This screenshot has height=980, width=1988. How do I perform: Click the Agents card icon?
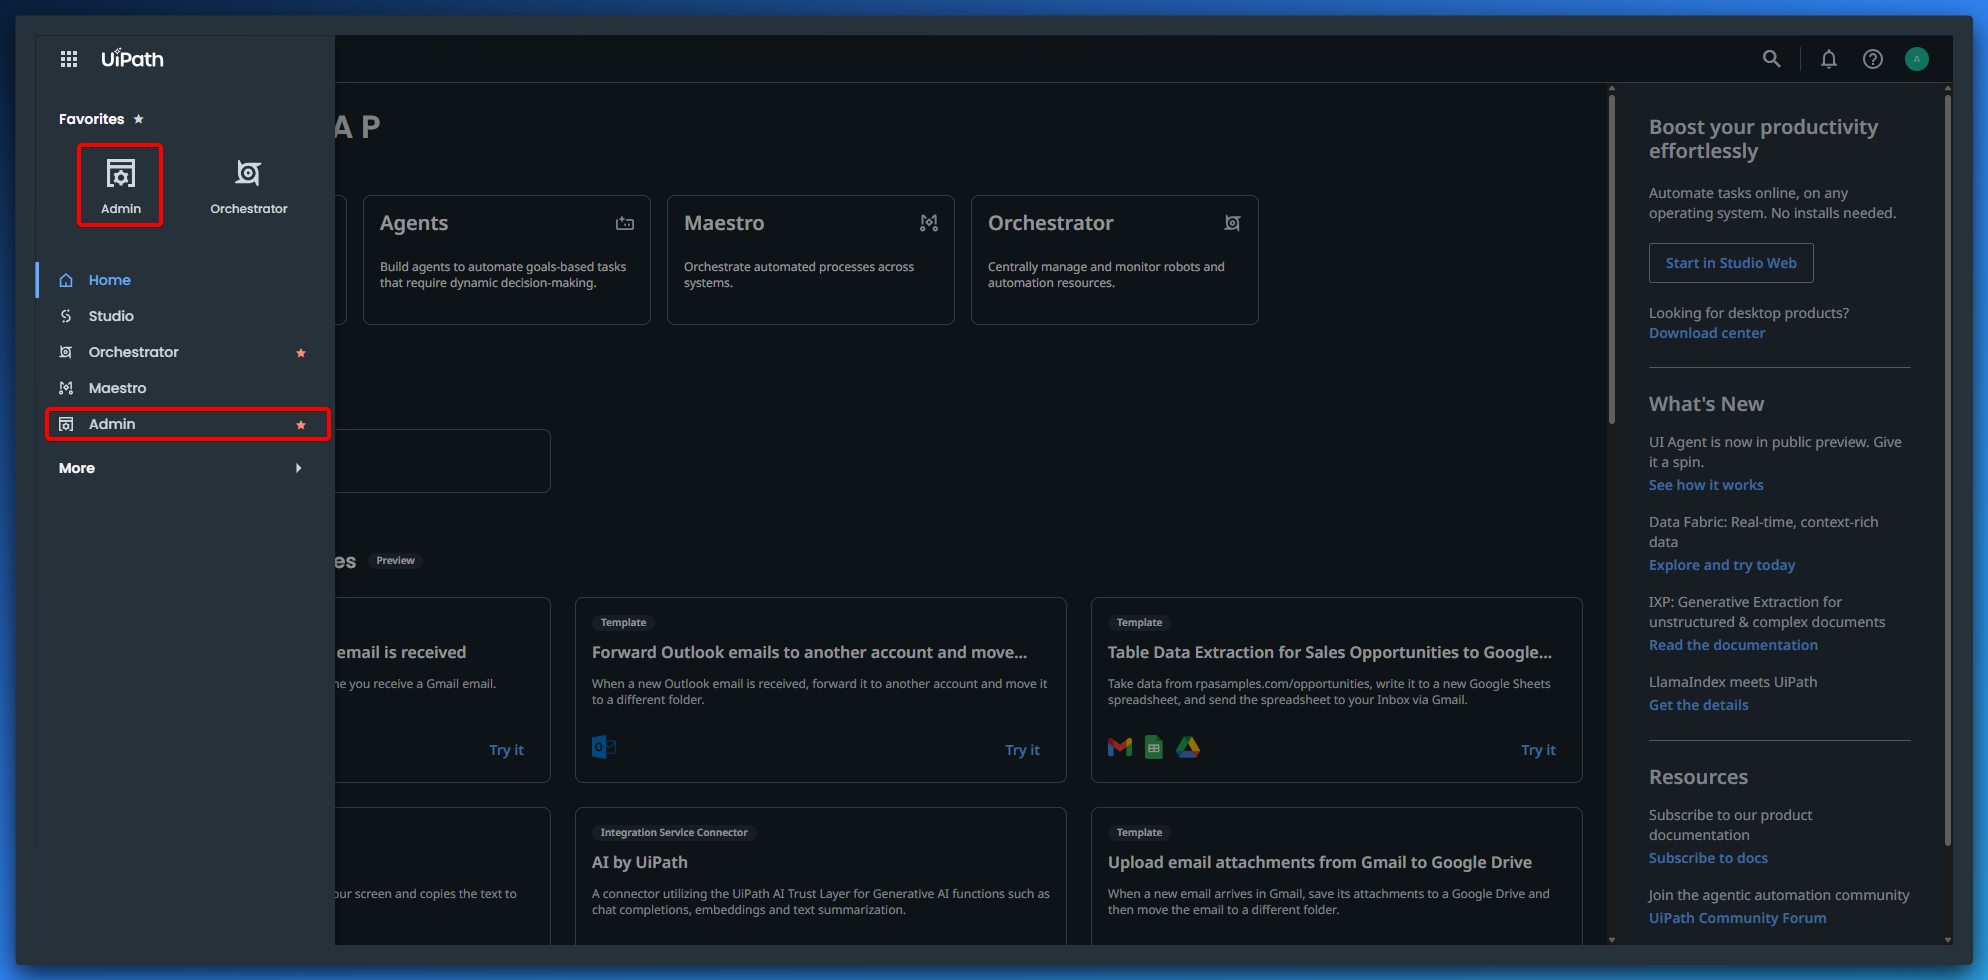(x=625, y=223)
